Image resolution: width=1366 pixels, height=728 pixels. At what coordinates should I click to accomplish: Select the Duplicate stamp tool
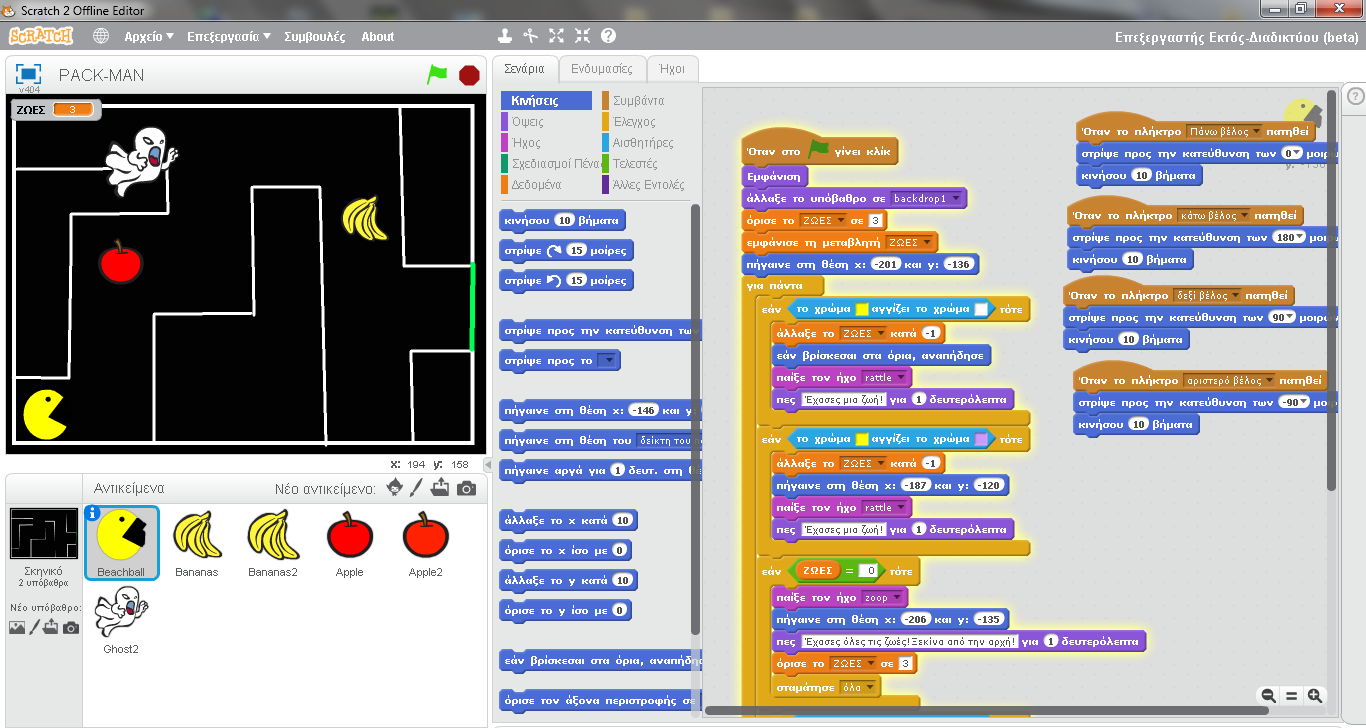pyautogui.click(x=506, y=36)
